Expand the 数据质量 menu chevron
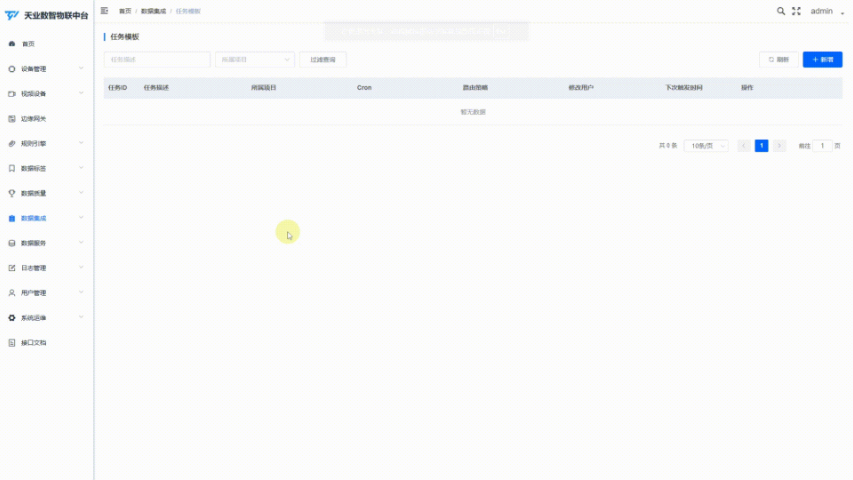This screenshot has height=480, width=853. pyautogui.click(x=81, y=193)
